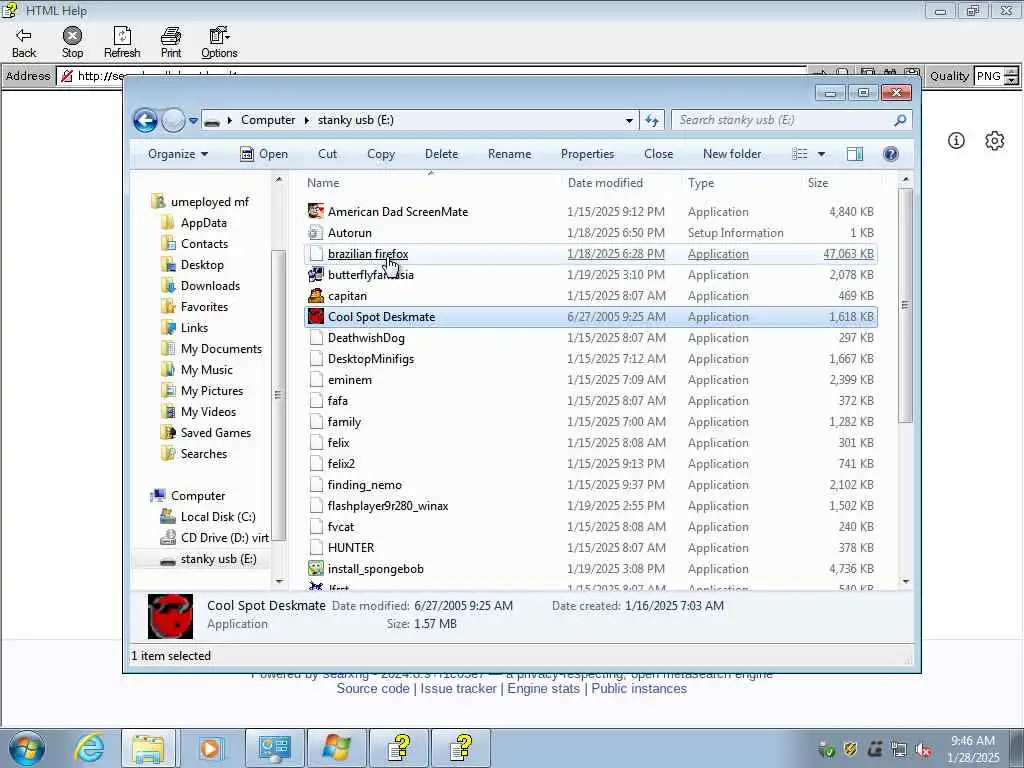The height and width of the screenshot is (768, 1024).
Task: Select the capitan application icon
Action: point(316,296)
